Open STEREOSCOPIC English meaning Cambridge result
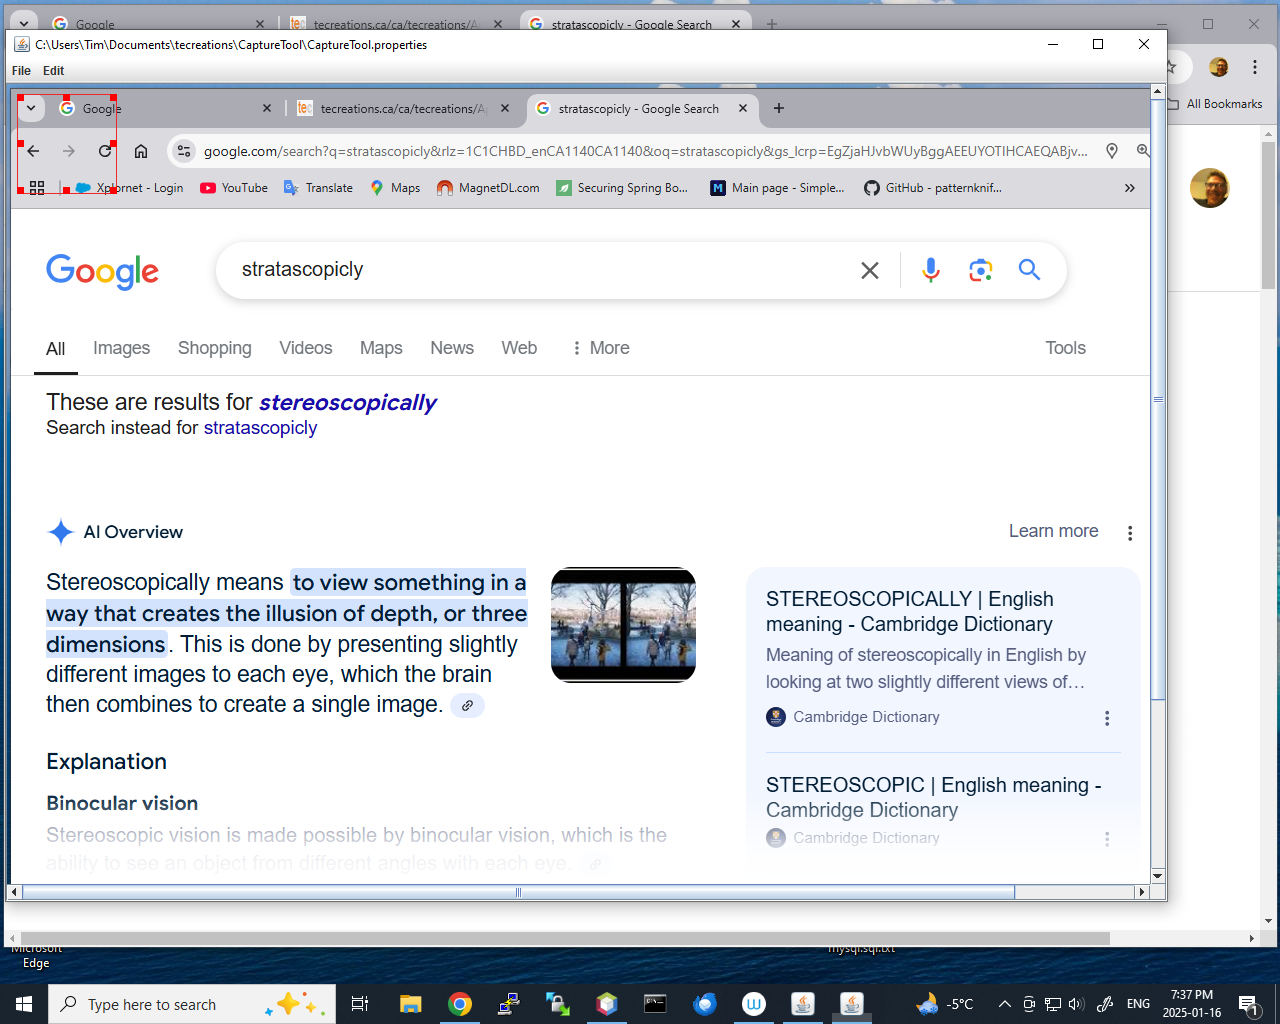 coord(933,797)
